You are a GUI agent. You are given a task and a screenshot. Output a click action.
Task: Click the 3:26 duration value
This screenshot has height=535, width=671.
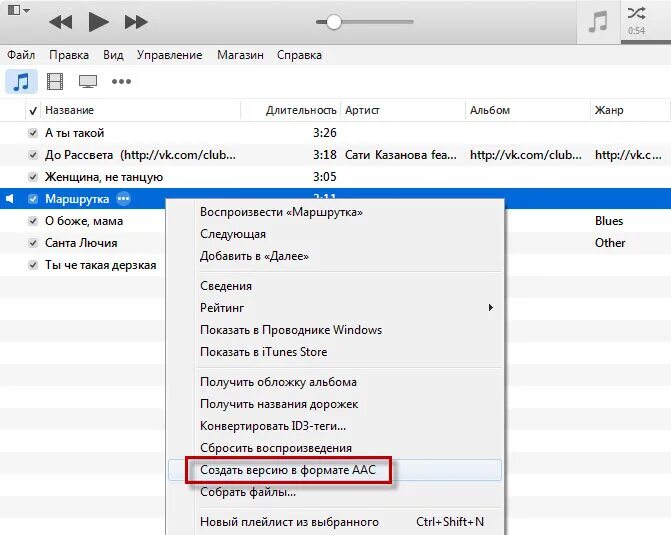tap(324, 133)
